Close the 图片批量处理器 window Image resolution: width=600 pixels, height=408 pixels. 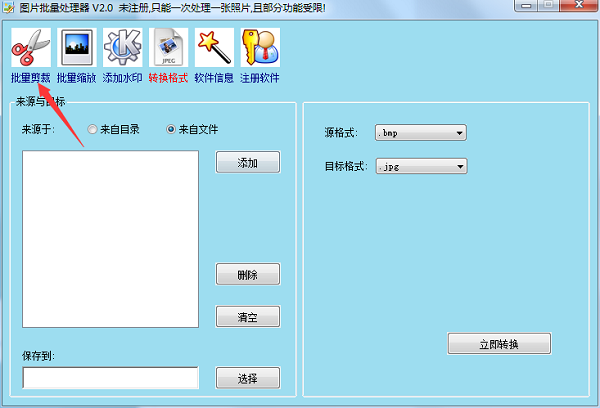[x=579, y=5]
